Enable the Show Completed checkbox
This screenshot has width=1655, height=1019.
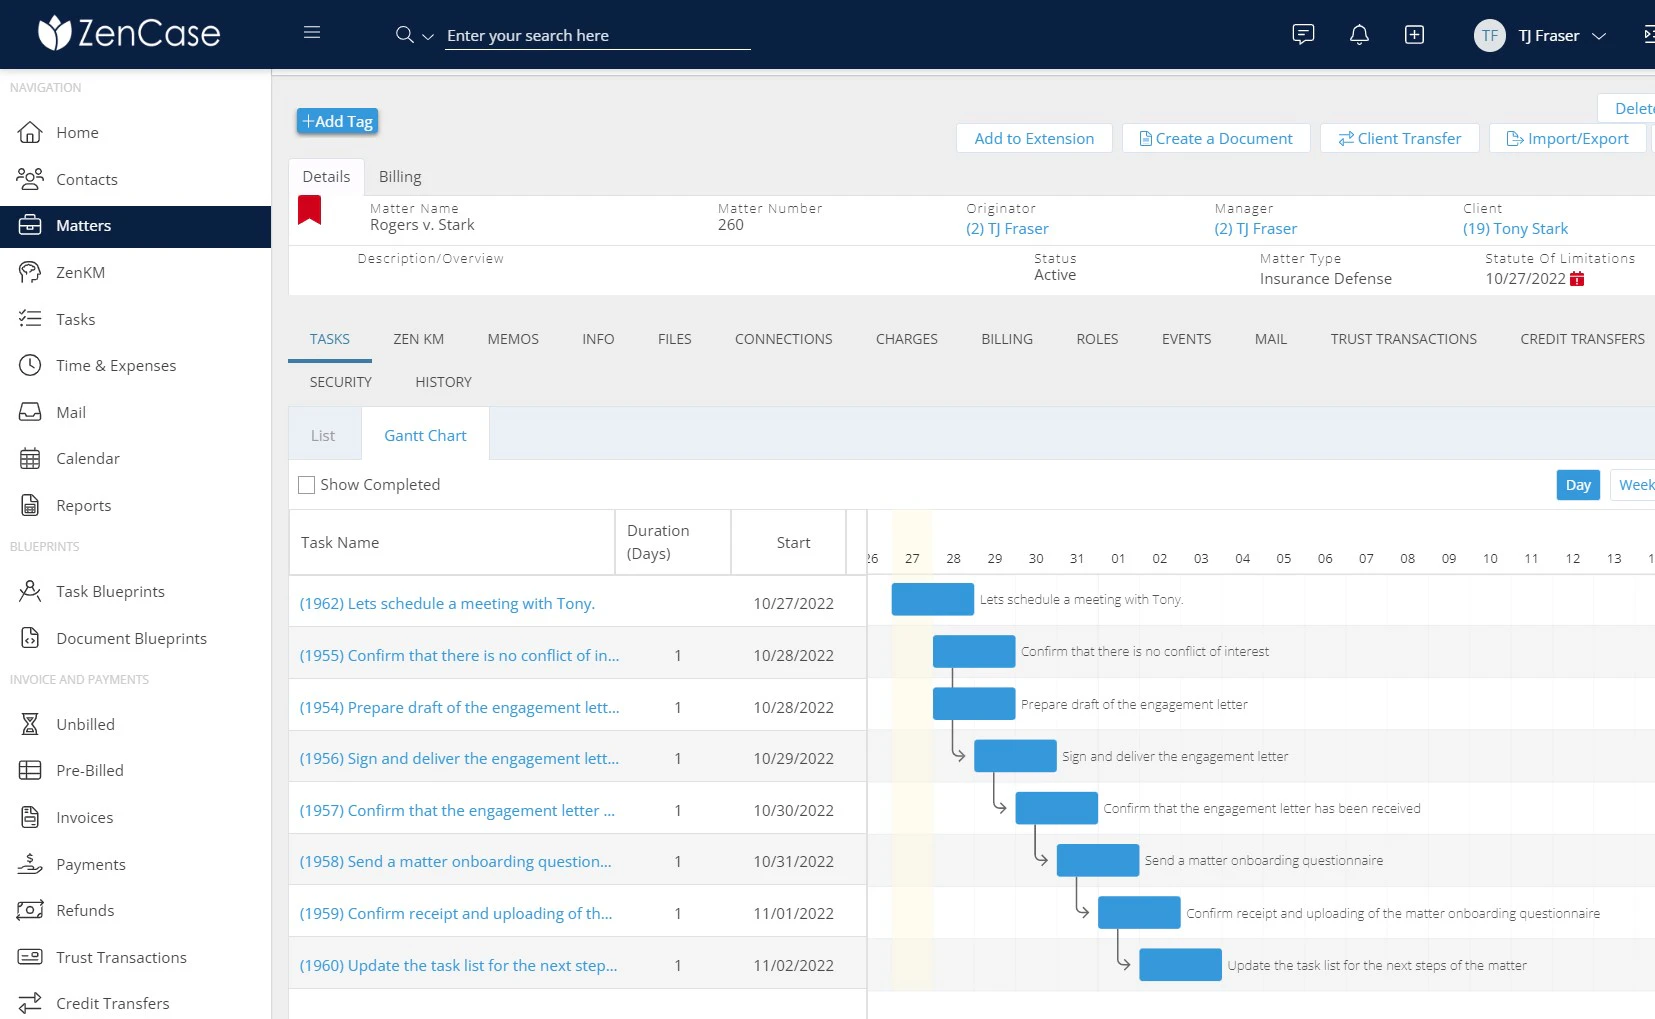pyautogui.click(x=307, y=484)
